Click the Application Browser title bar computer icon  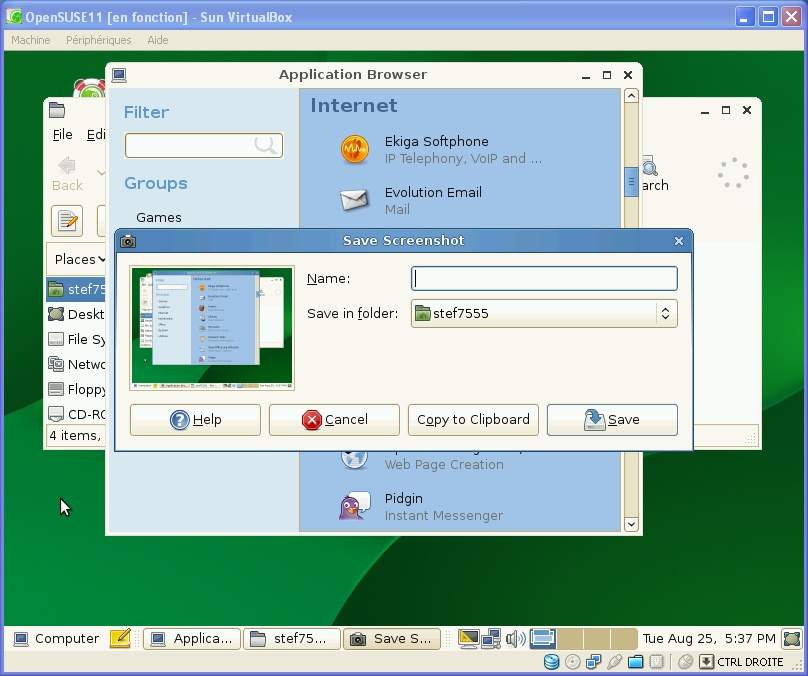tap(119, 75)
